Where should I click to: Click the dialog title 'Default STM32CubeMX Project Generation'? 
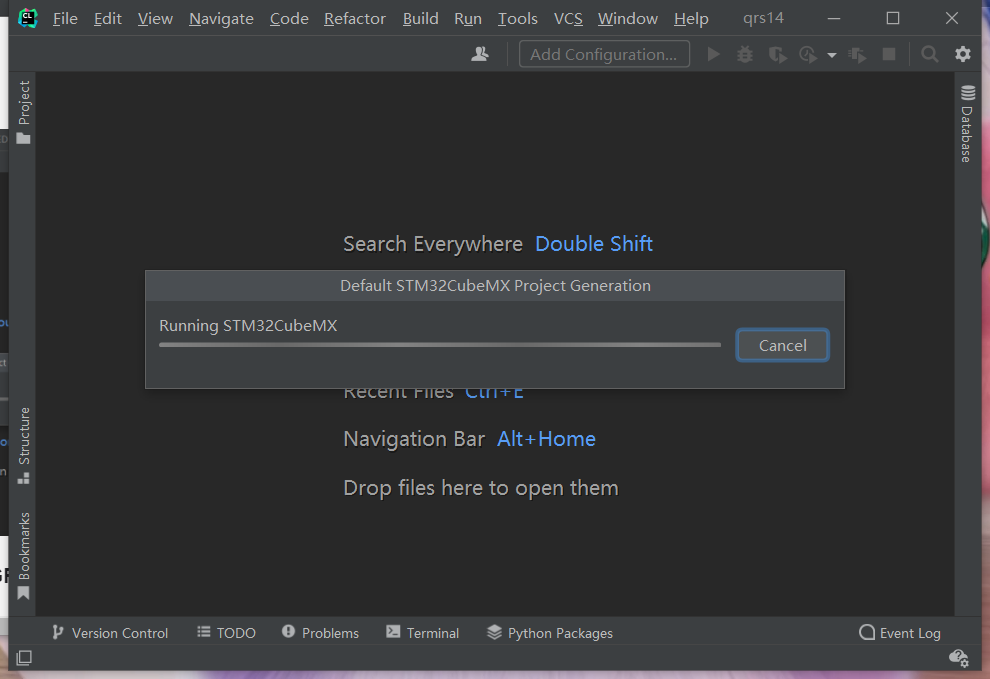(495, 285)
